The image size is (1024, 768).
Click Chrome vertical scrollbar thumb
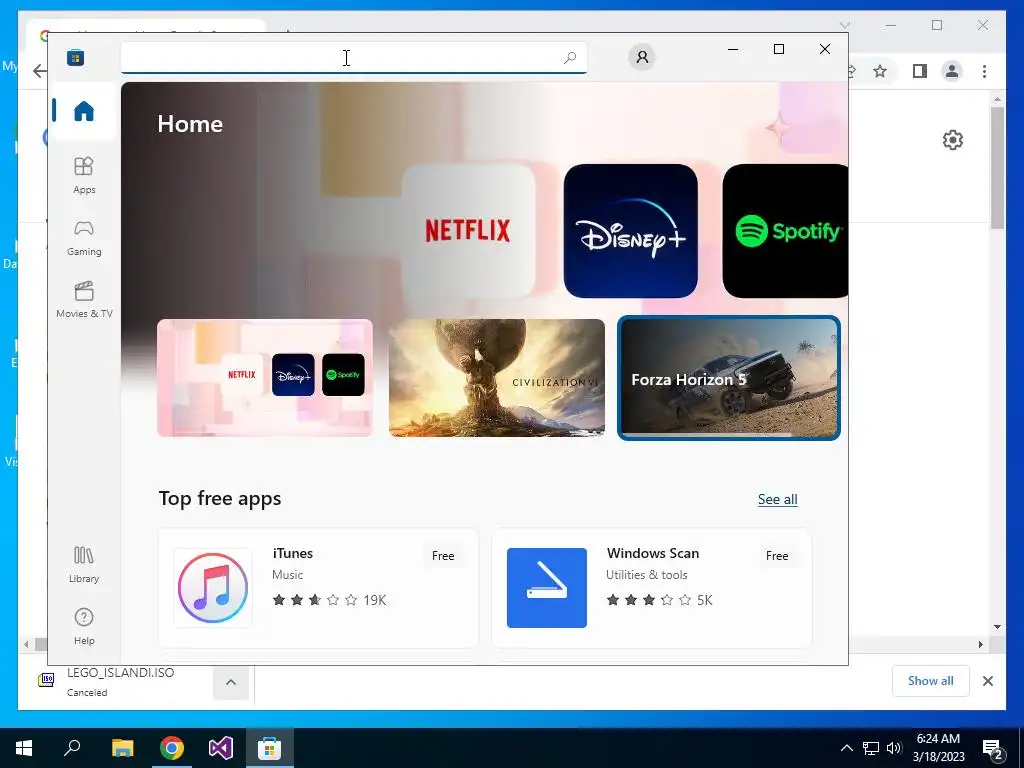tap(997, 167)
